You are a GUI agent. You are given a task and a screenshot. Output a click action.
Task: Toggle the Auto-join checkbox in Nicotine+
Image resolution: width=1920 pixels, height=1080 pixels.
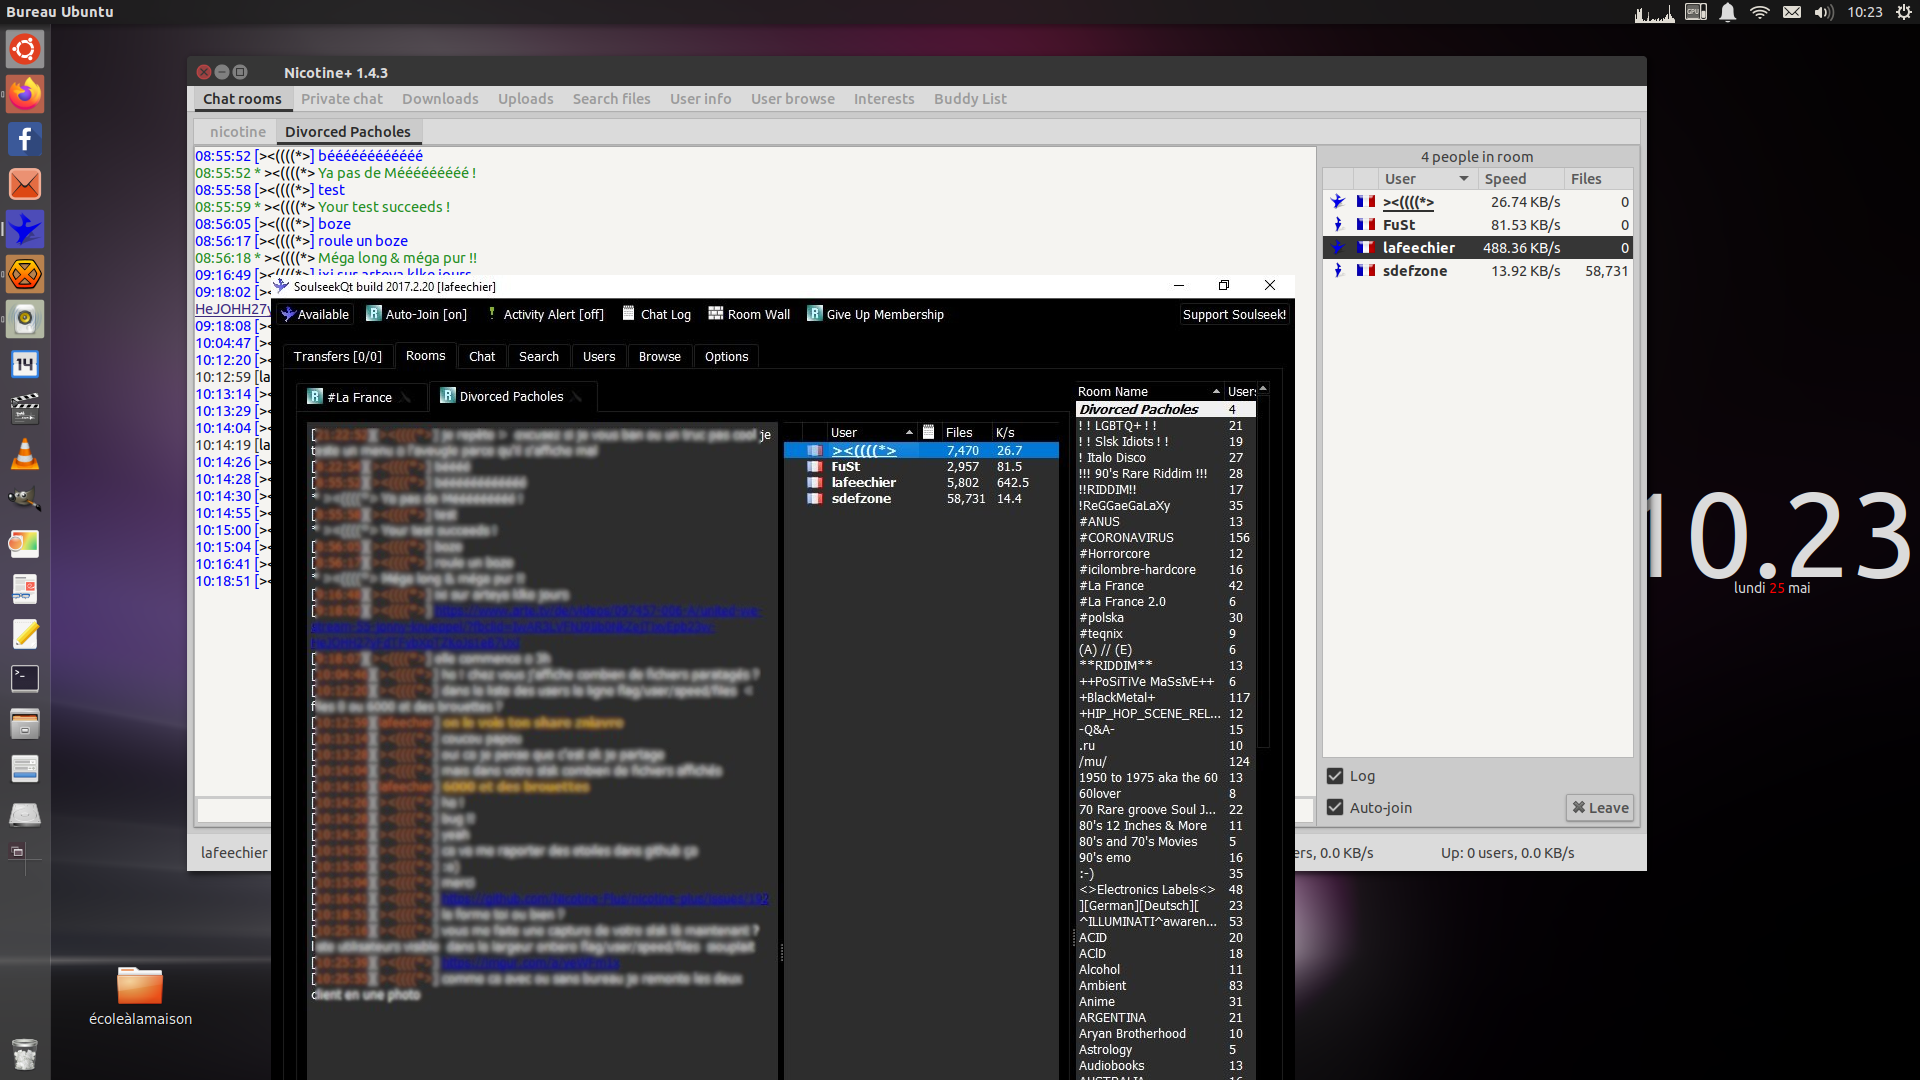tap(1335, 808)
